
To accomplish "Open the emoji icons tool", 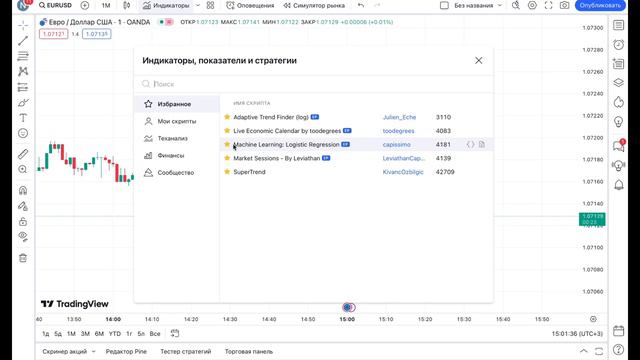I will tap(23, 133).
